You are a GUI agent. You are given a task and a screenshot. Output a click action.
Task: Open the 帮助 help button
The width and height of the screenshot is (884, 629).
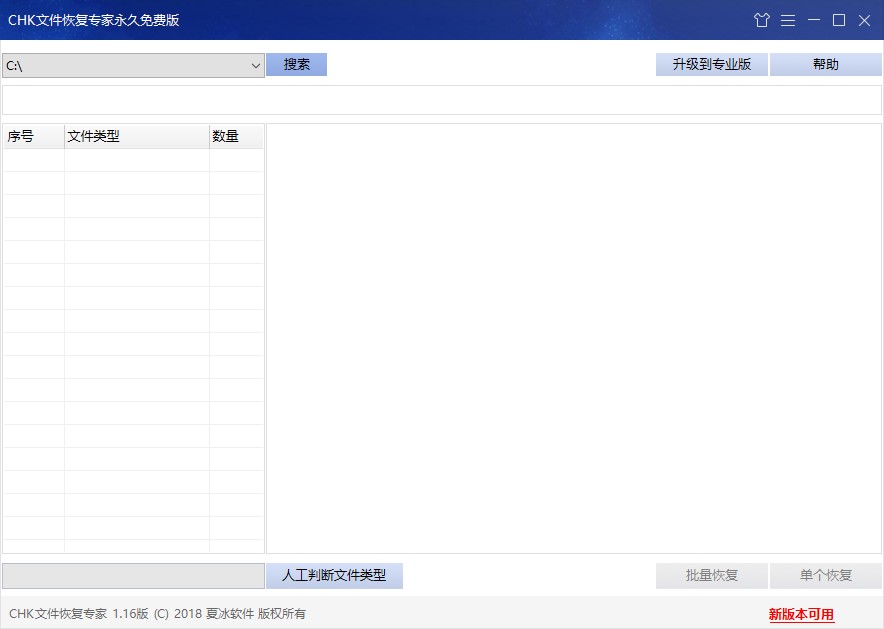point(825,64)
